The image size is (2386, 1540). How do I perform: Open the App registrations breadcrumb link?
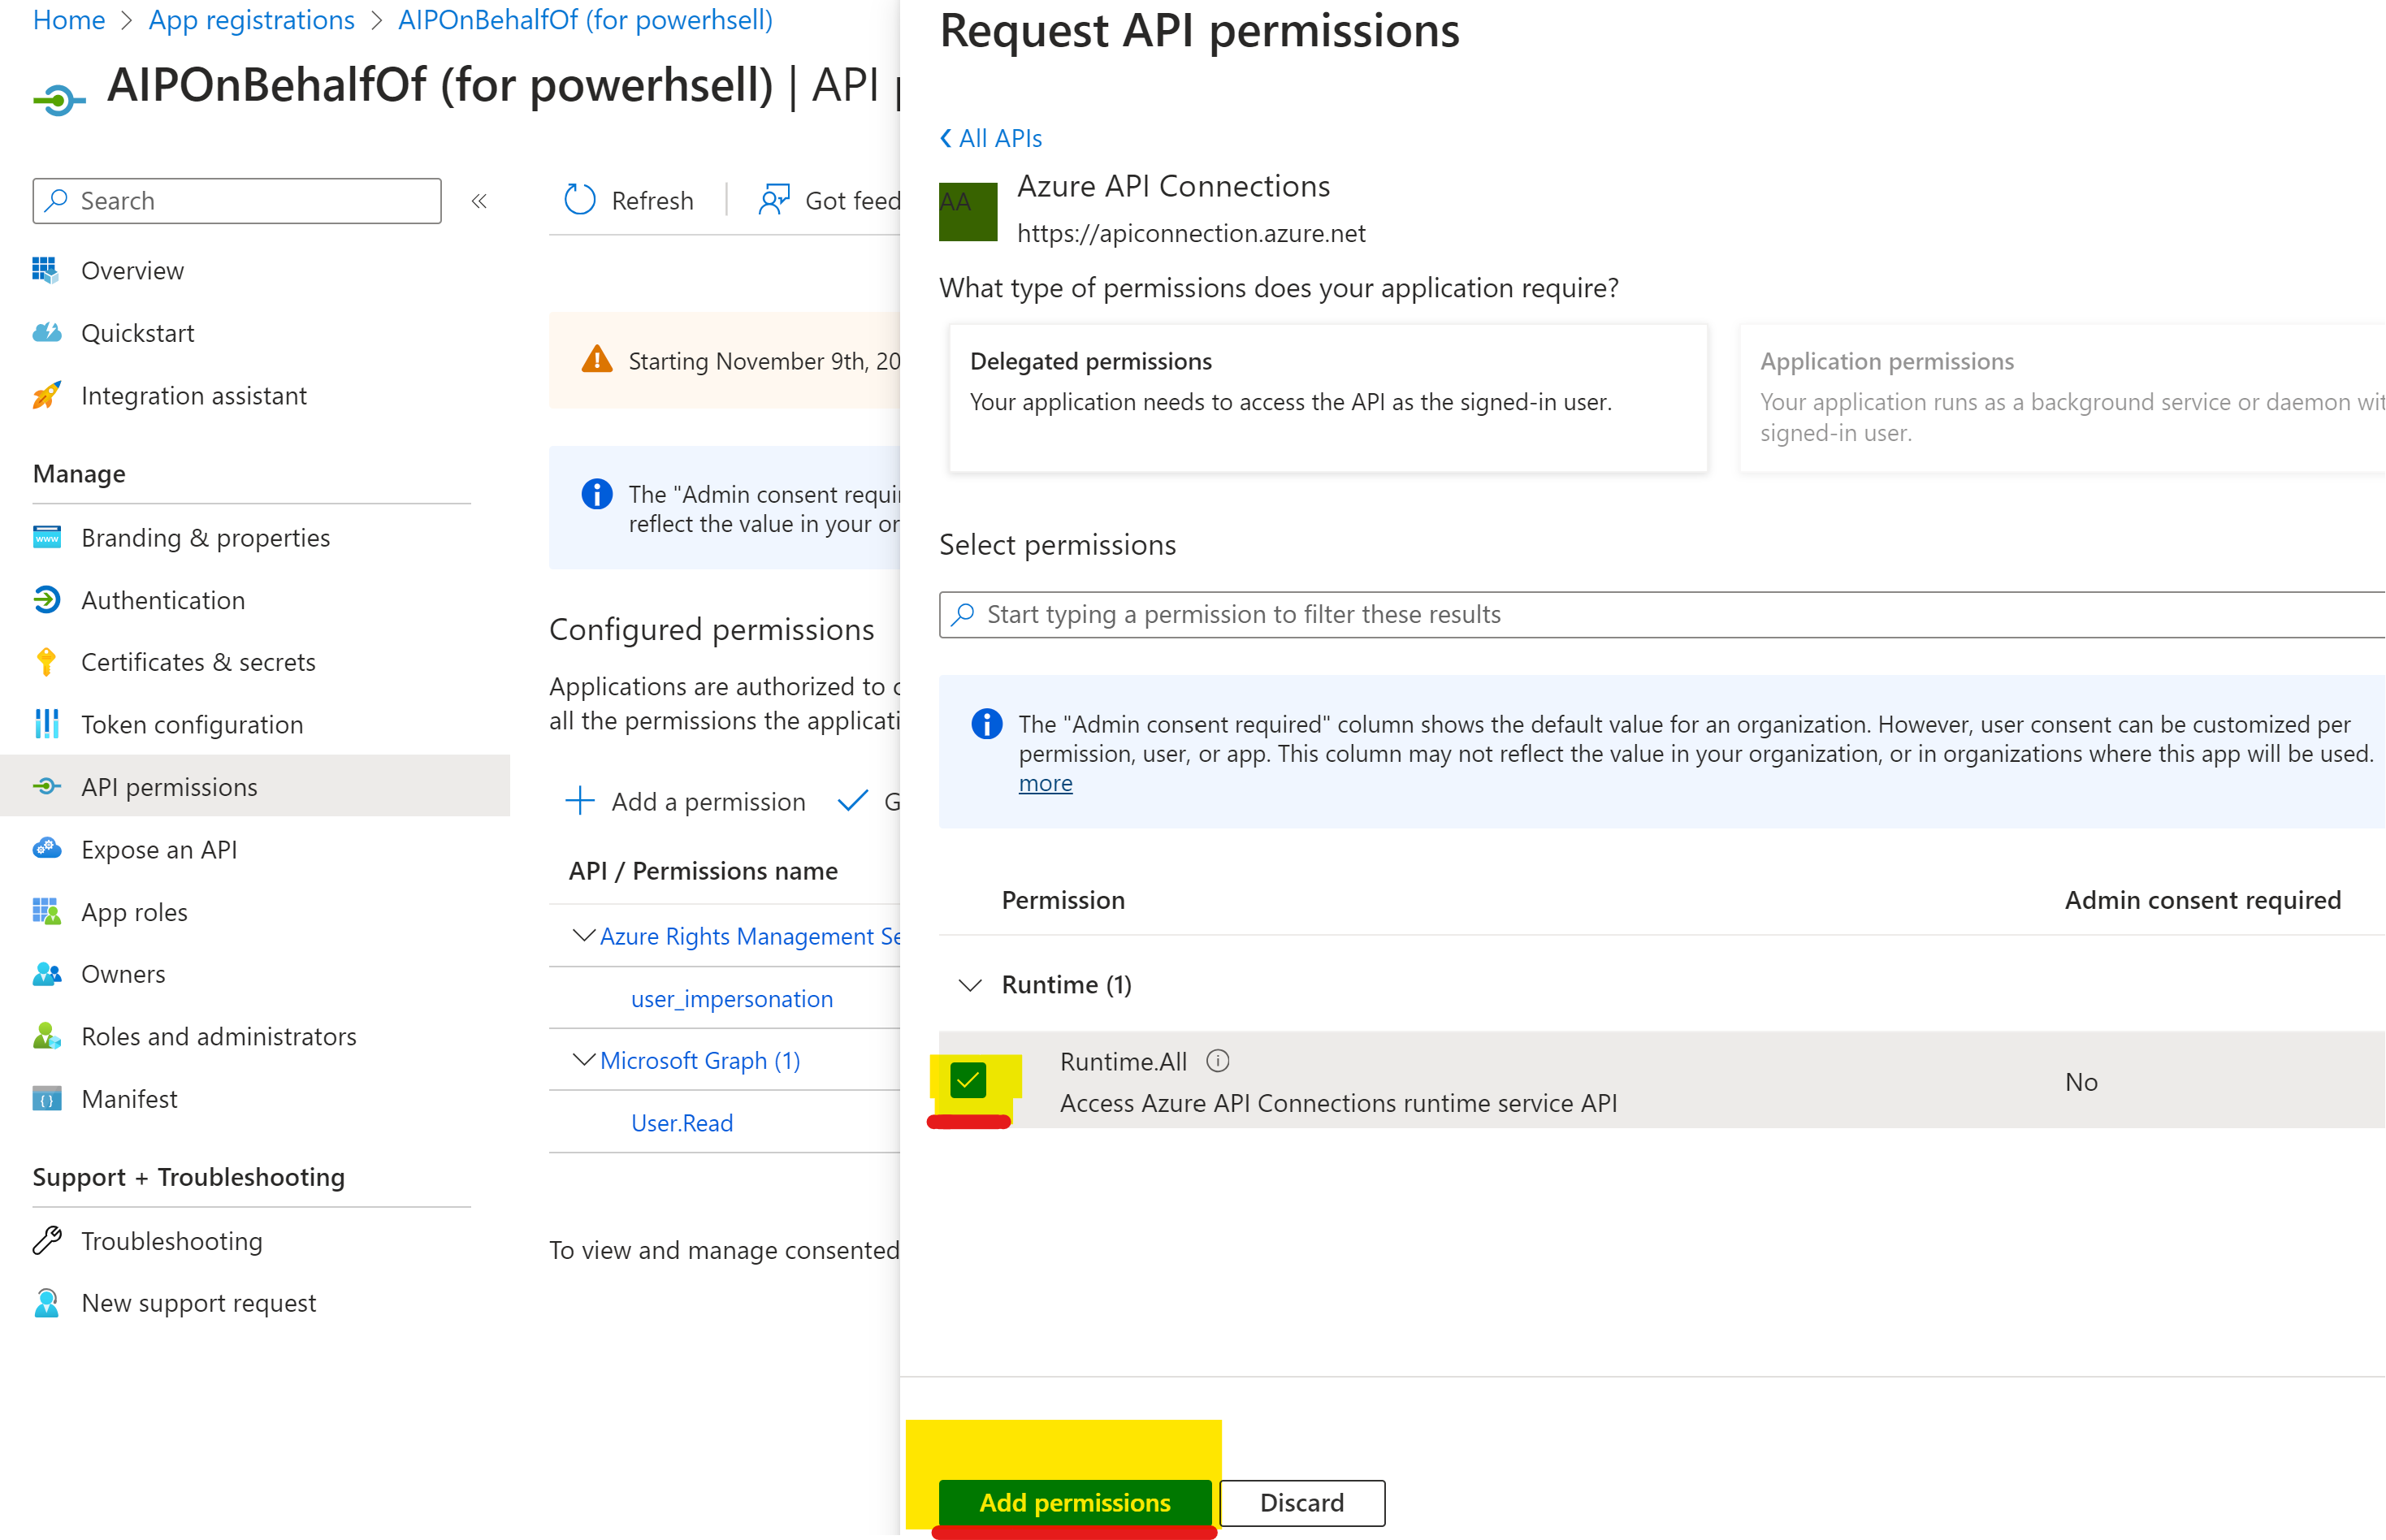point(252,20)
